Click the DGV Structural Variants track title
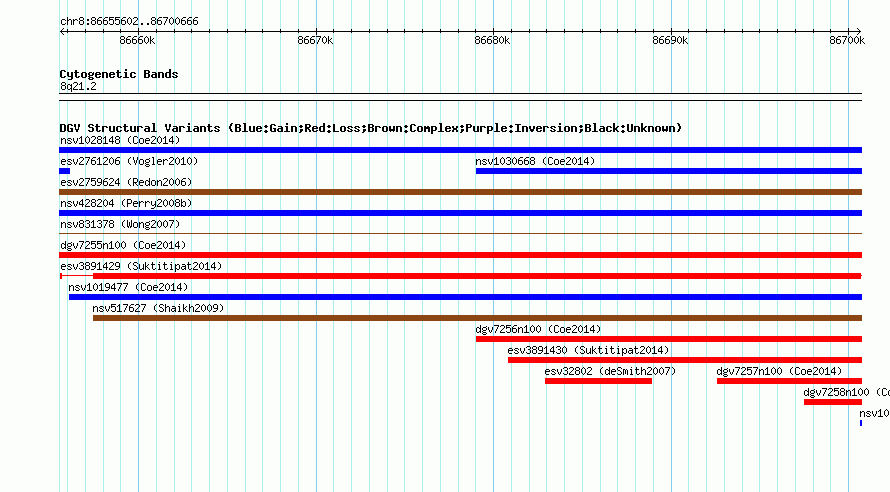This screenshot has height=492, width=890. pos(371,128)
